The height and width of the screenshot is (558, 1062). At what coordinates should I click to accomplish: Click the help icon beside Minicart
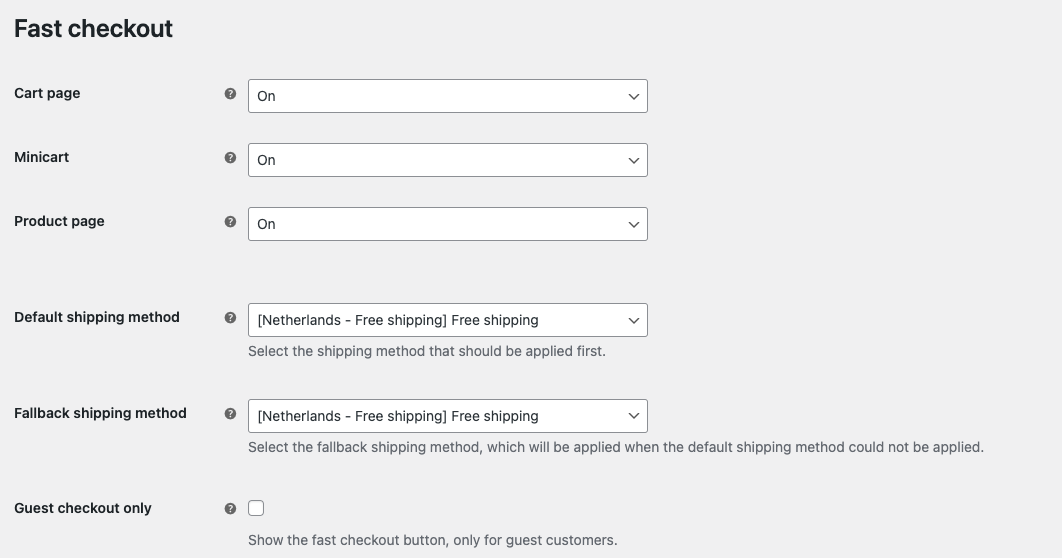(x=230, y=158)
